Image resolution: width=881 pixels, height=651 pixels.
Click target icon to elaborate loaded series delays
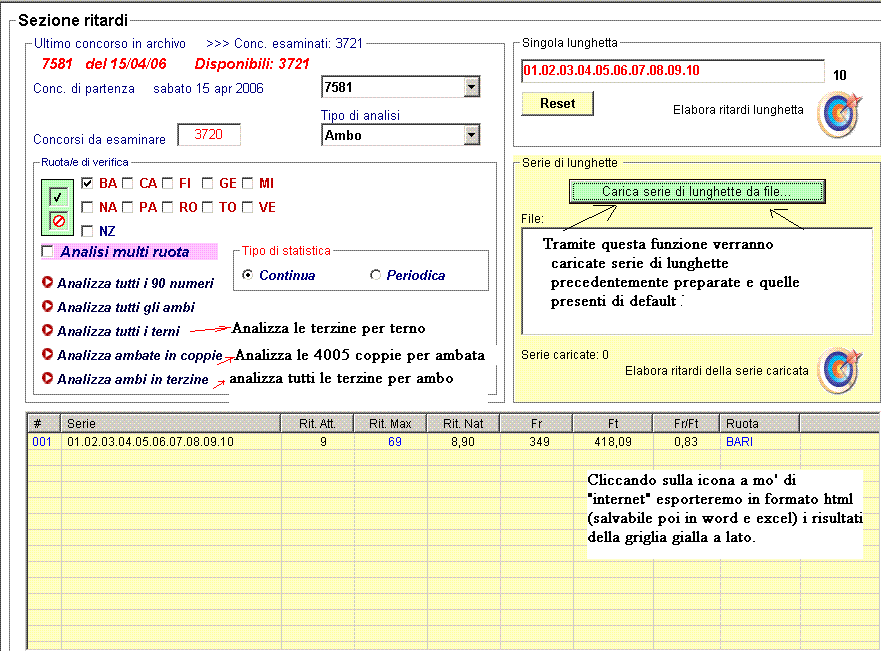[837, 369]
